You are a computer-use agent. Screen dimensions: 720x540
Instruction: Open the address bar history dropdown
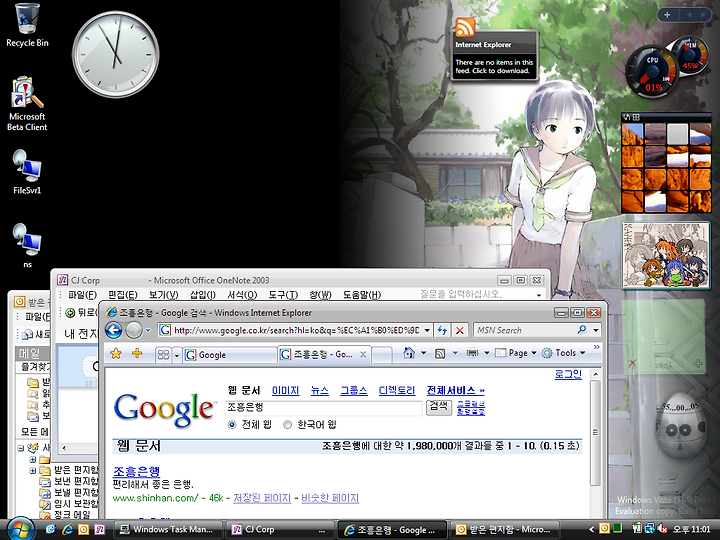tap(427, 330)
